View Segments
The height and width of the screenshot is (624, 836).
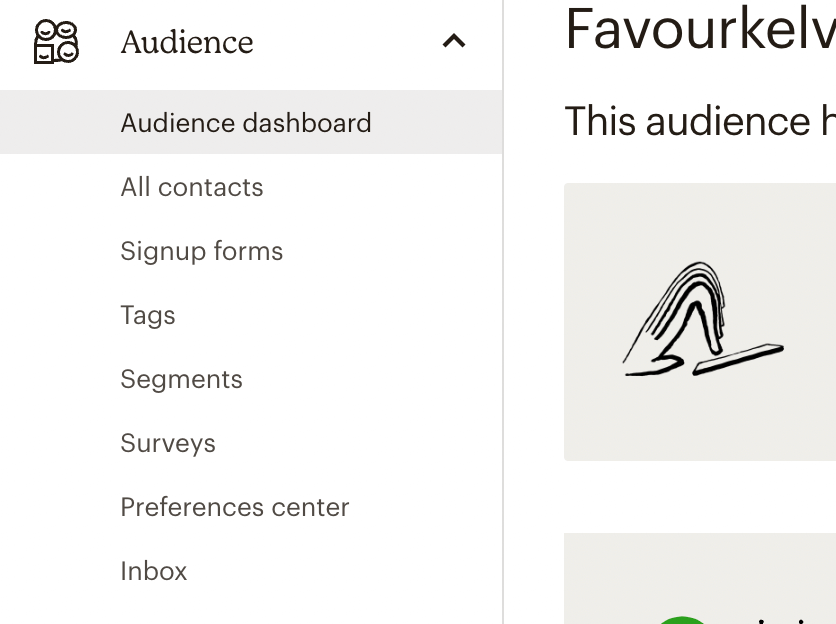pos(181,379)
